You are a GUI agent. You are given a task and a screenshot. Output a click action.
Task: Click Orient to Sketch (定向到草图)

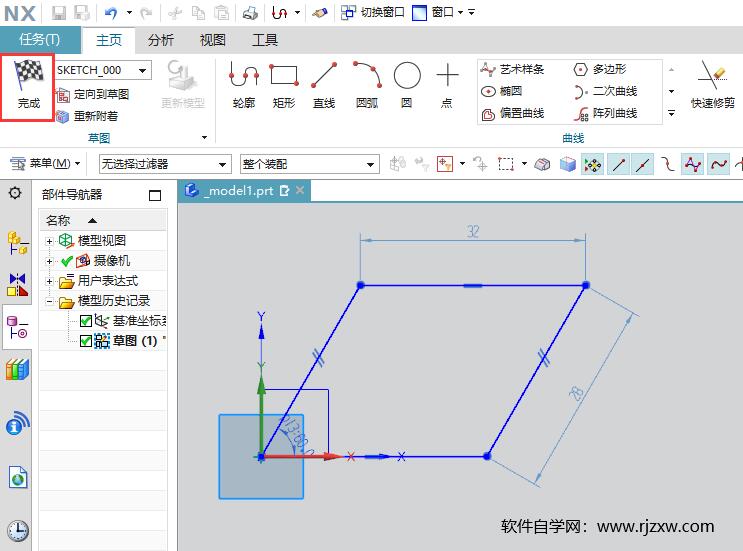[93, 94]
